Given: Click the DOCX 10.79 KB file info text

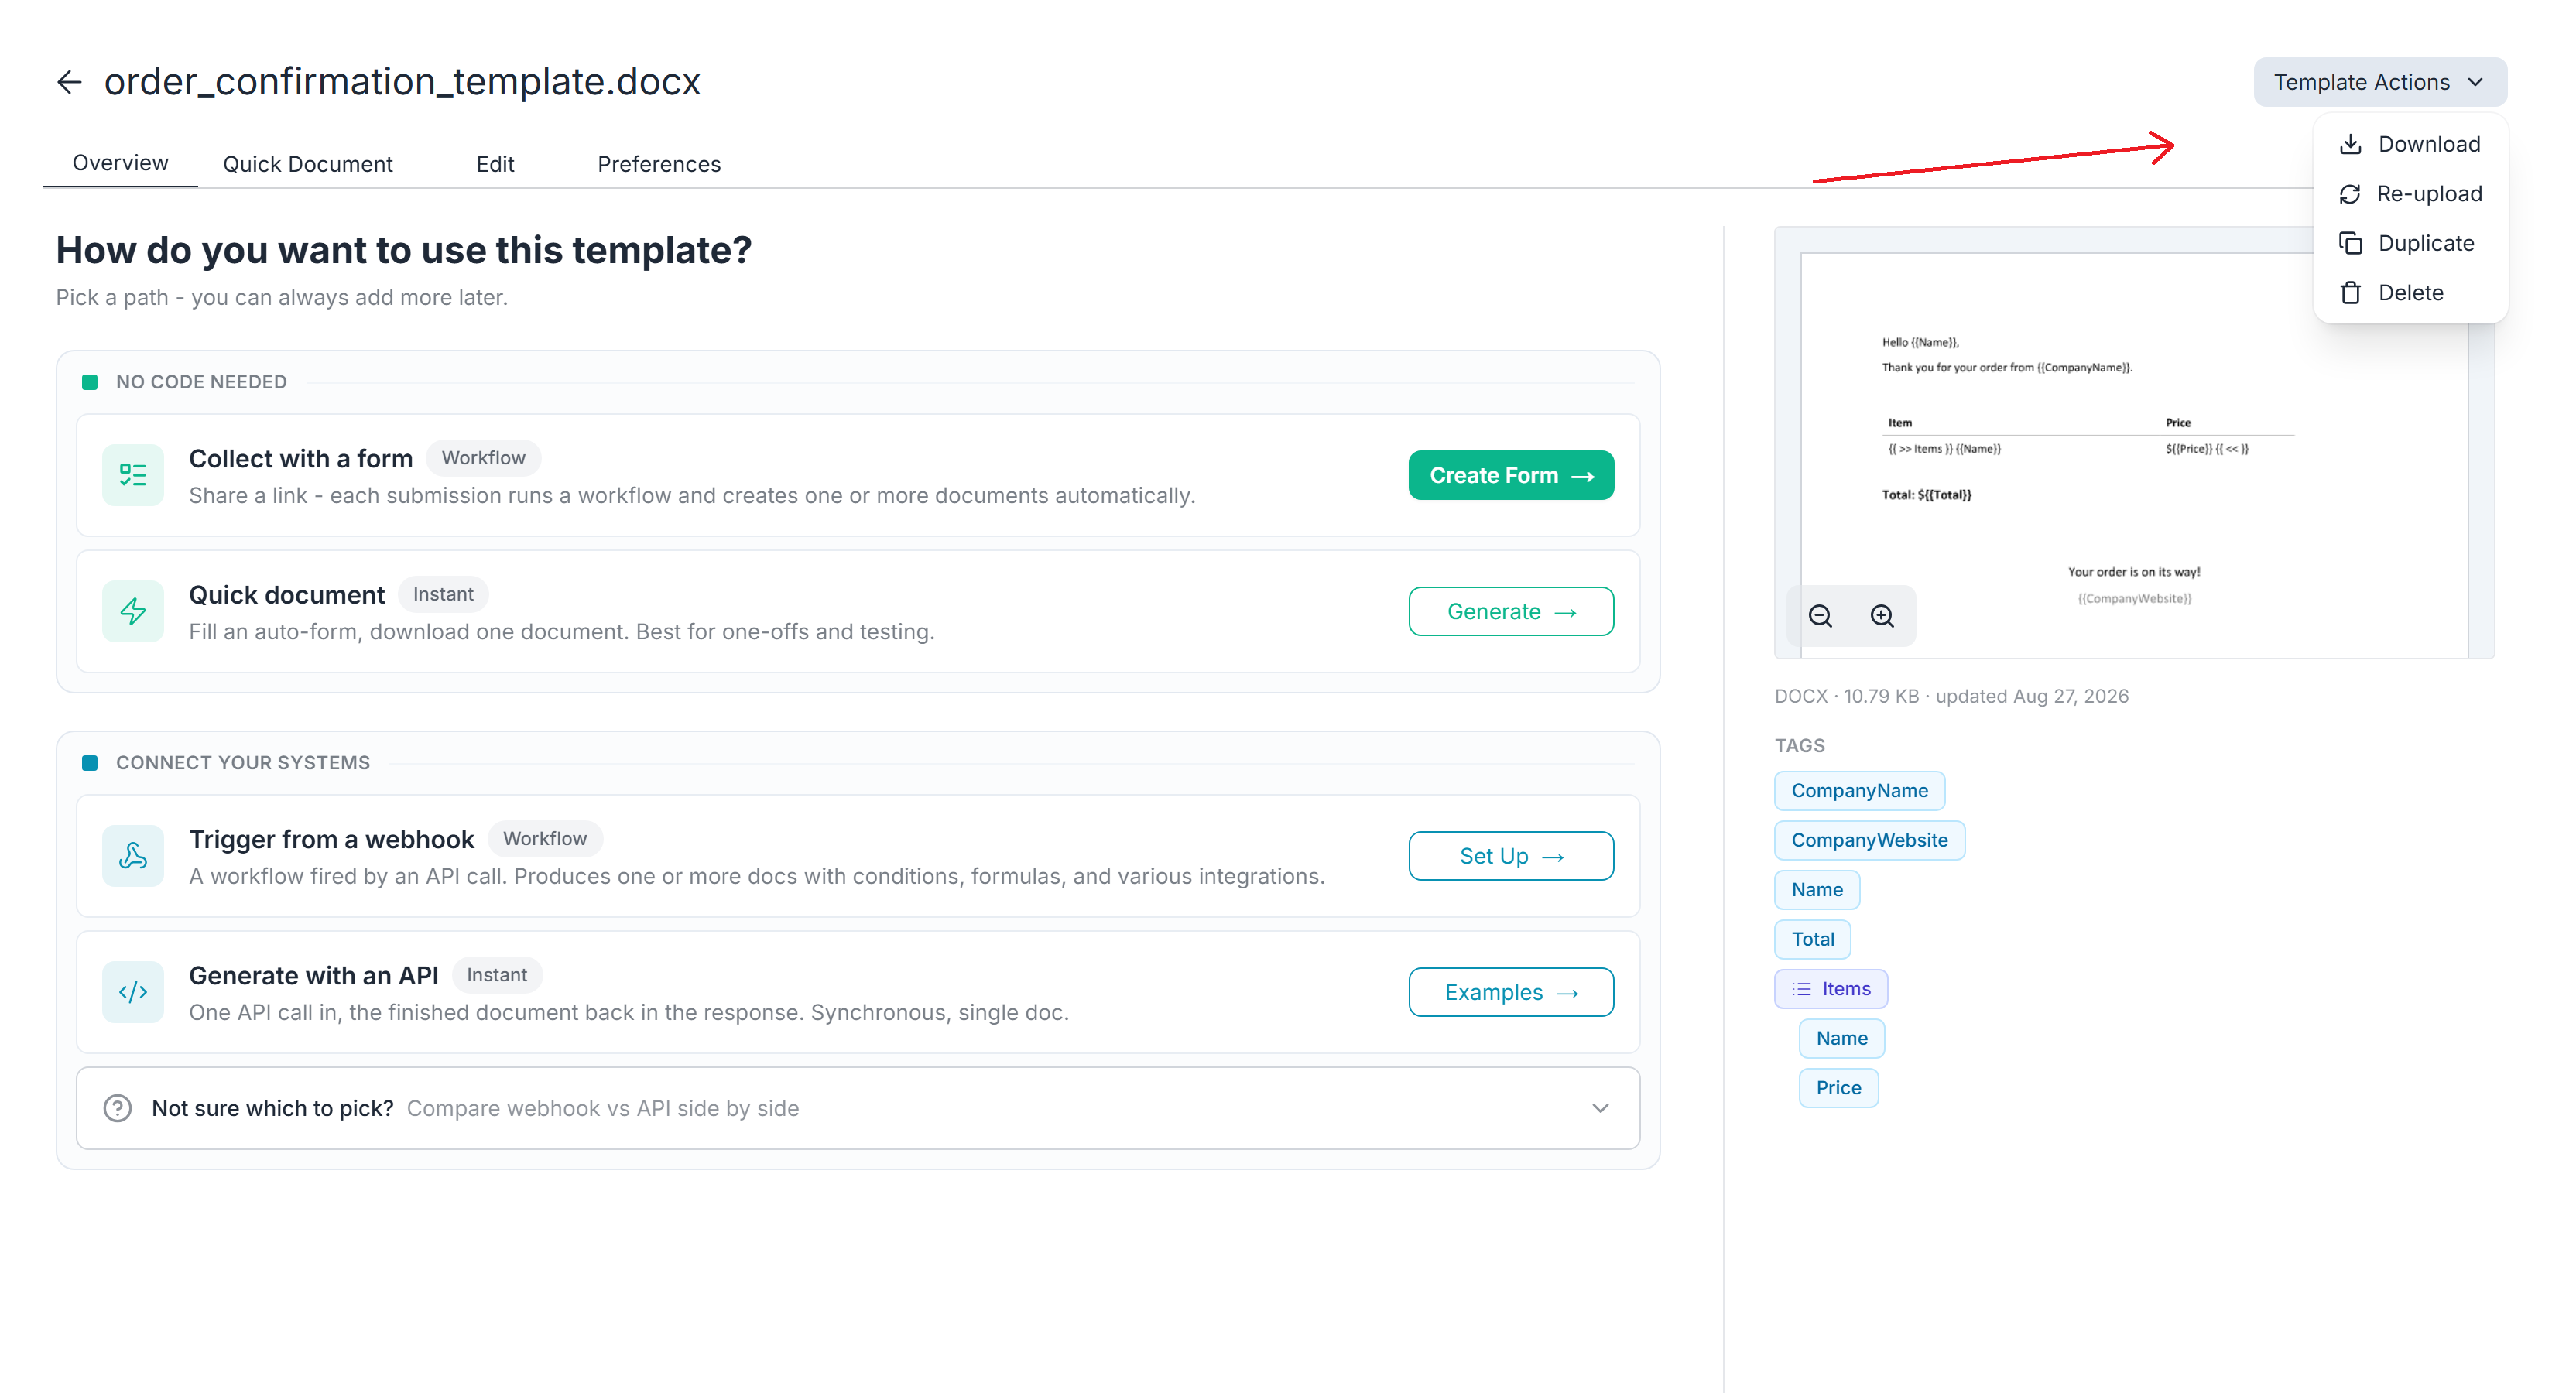Looking at the screenshot, I should 1951,696.
